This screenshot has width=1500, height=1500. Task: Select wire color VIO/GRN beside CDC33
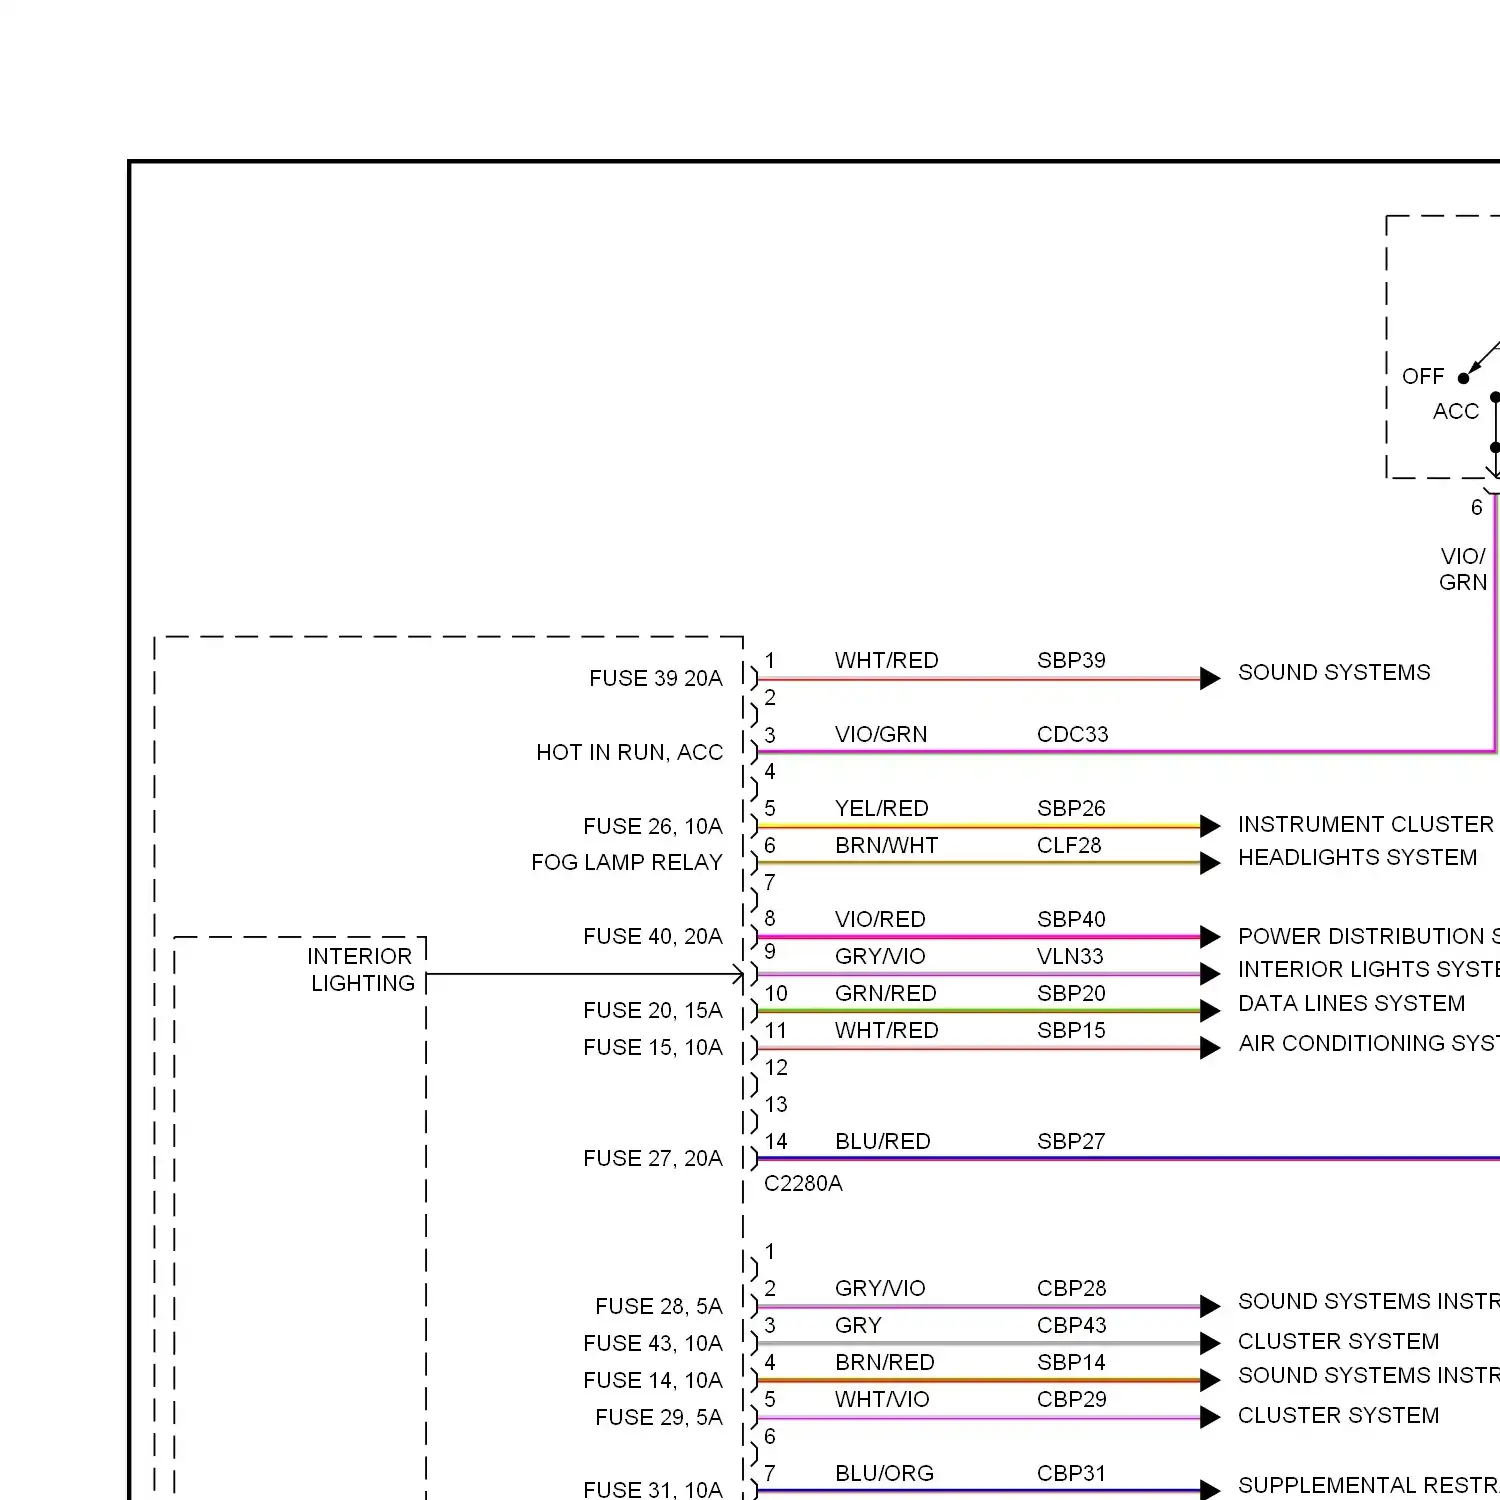pos(881,734)
